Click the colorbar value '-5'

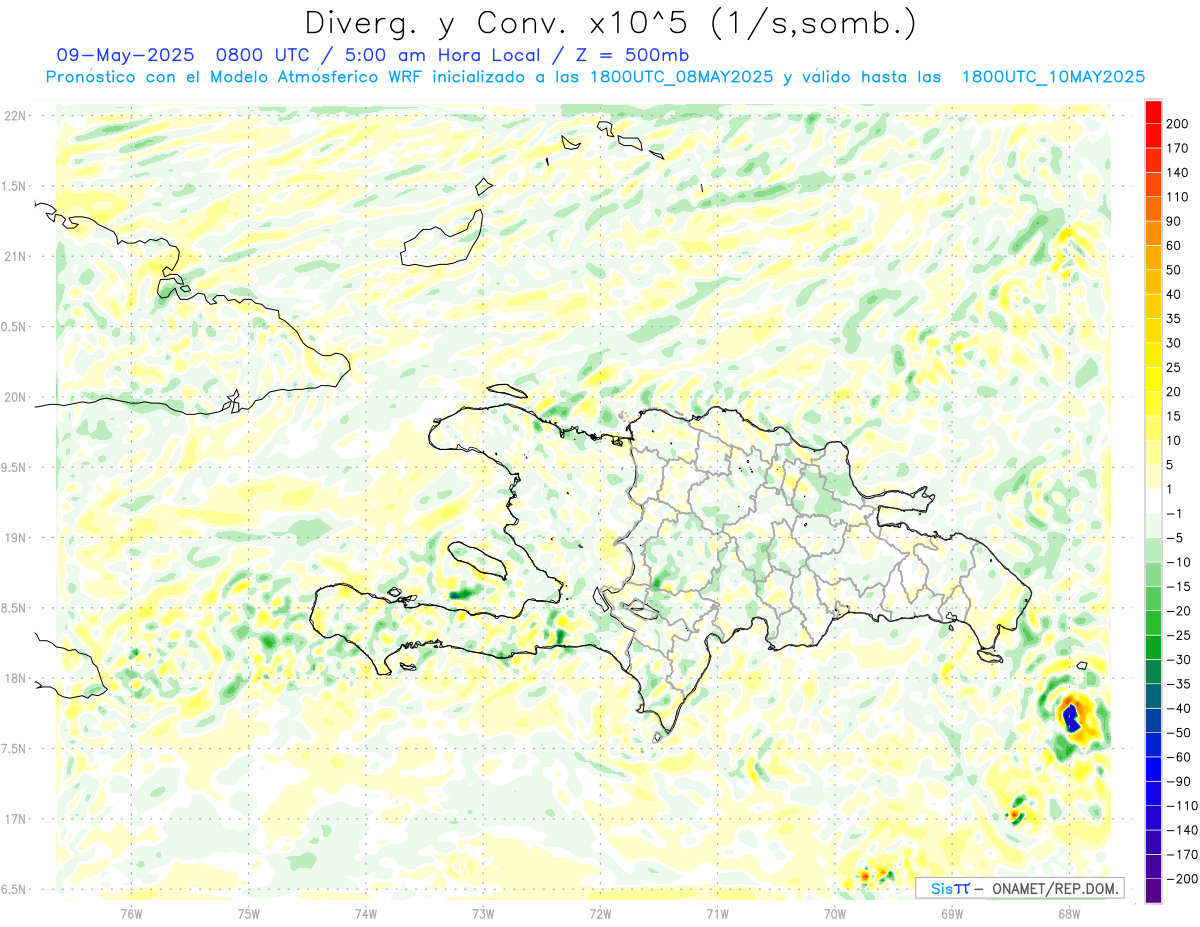click(1175, 538)
